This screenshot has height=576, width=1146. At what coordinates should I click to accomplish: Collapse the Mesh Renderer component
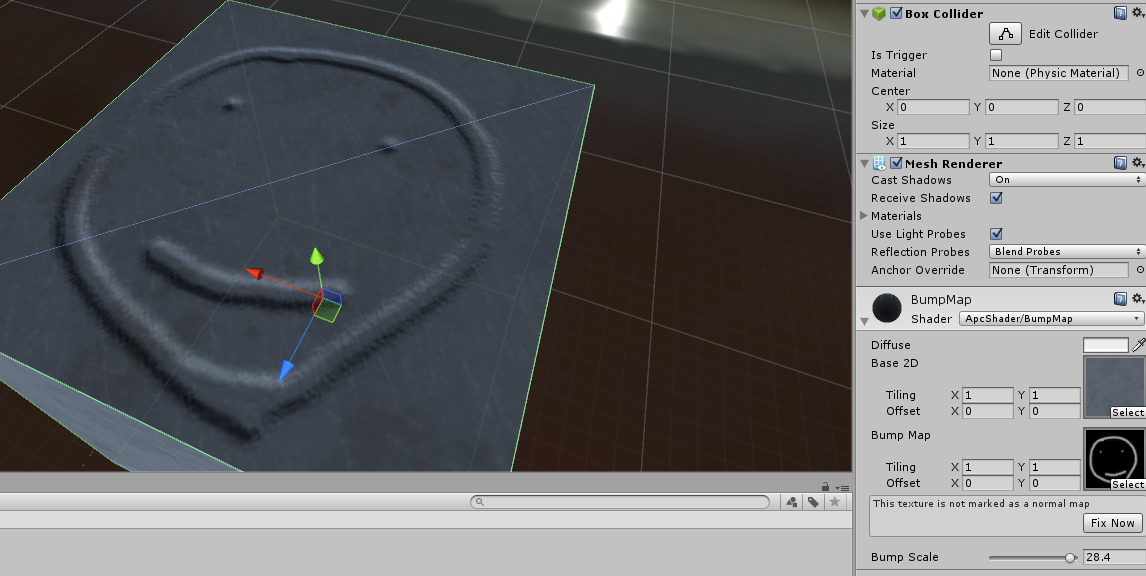(x=865, y=163)
